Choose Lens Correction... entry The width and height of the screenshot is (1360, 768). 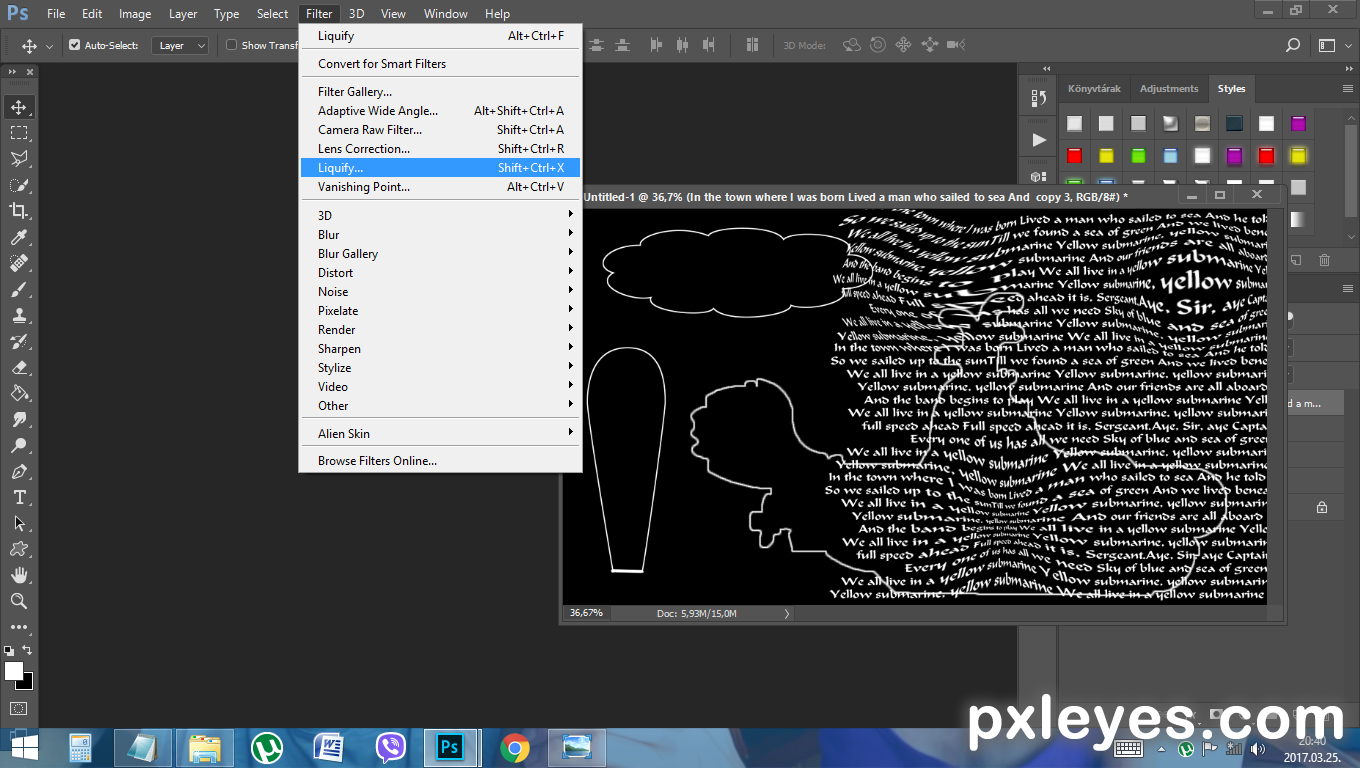(440, 148)
